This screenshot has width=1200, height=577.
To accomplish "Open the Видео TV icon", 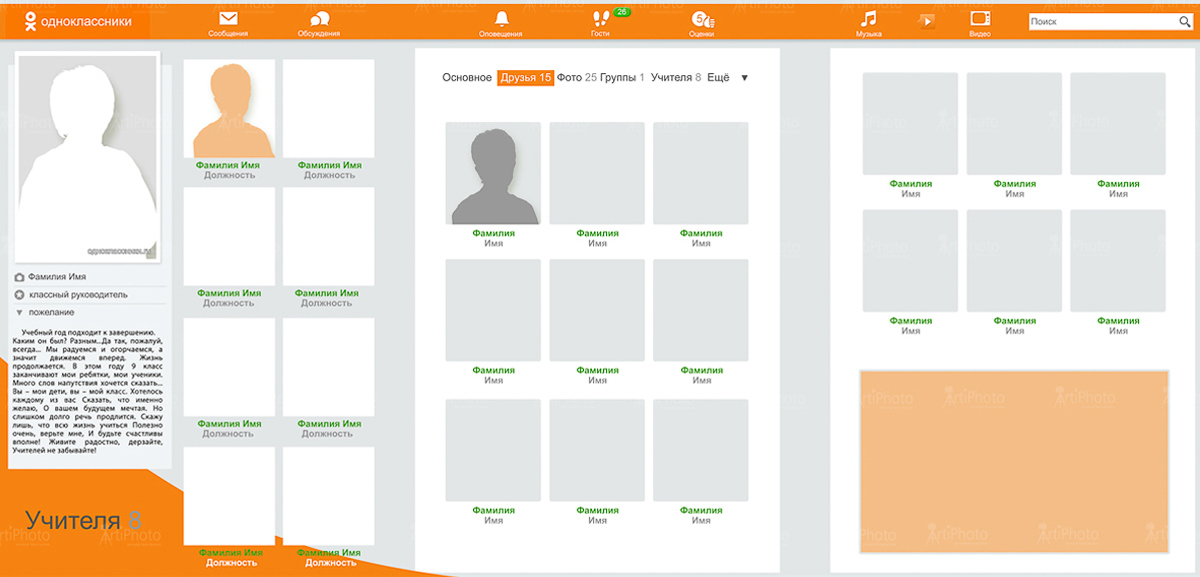I will 980,19.
